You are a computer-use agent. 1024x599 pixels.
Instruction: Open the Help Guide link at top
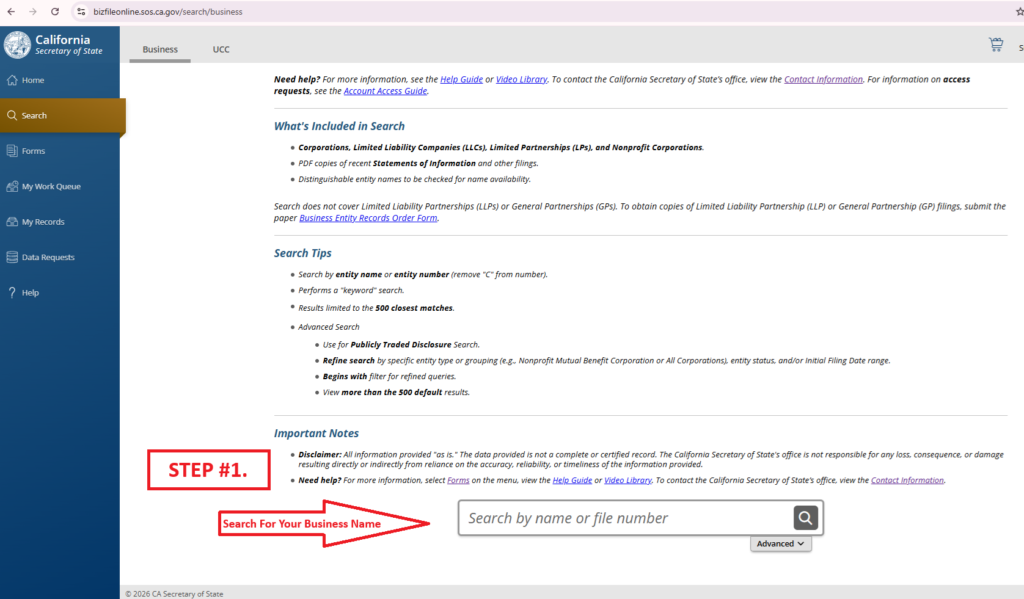pos(461,79)
